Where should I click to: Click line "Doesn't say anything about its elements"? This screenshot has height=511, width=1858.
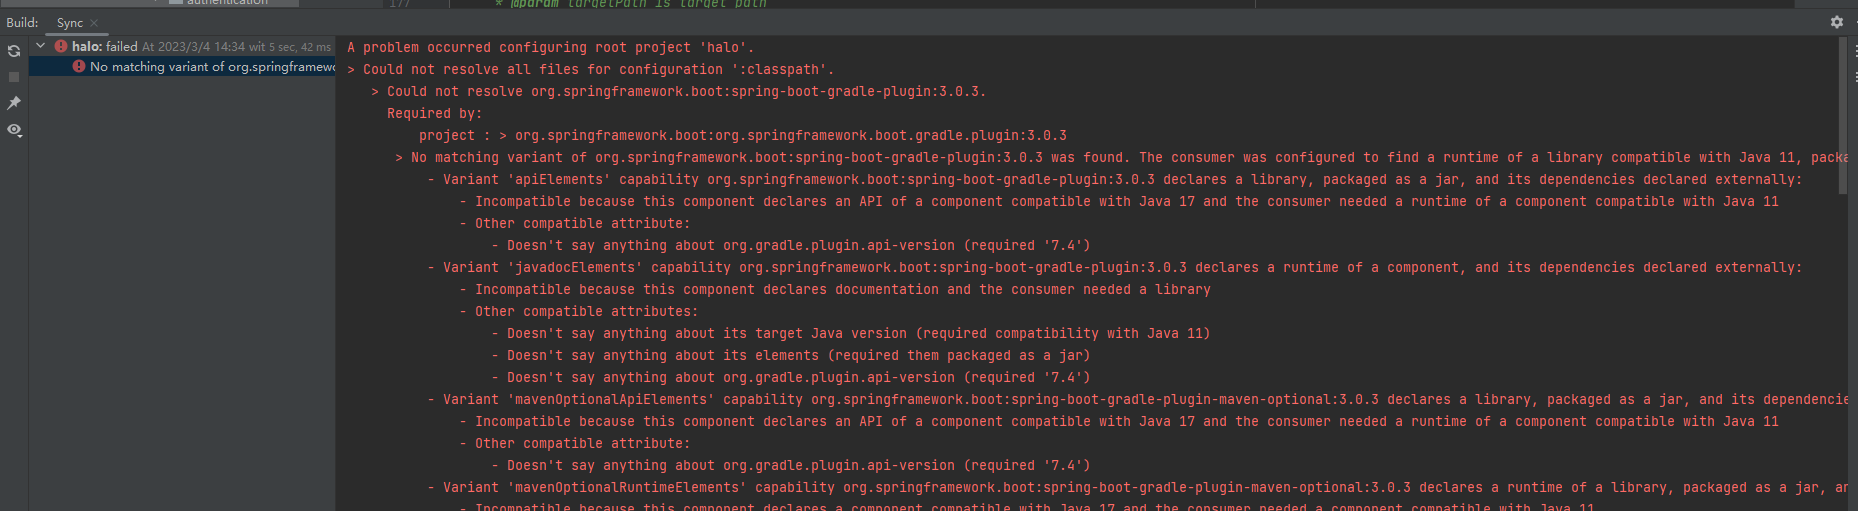pyautogui.click(x=791, y=355)
